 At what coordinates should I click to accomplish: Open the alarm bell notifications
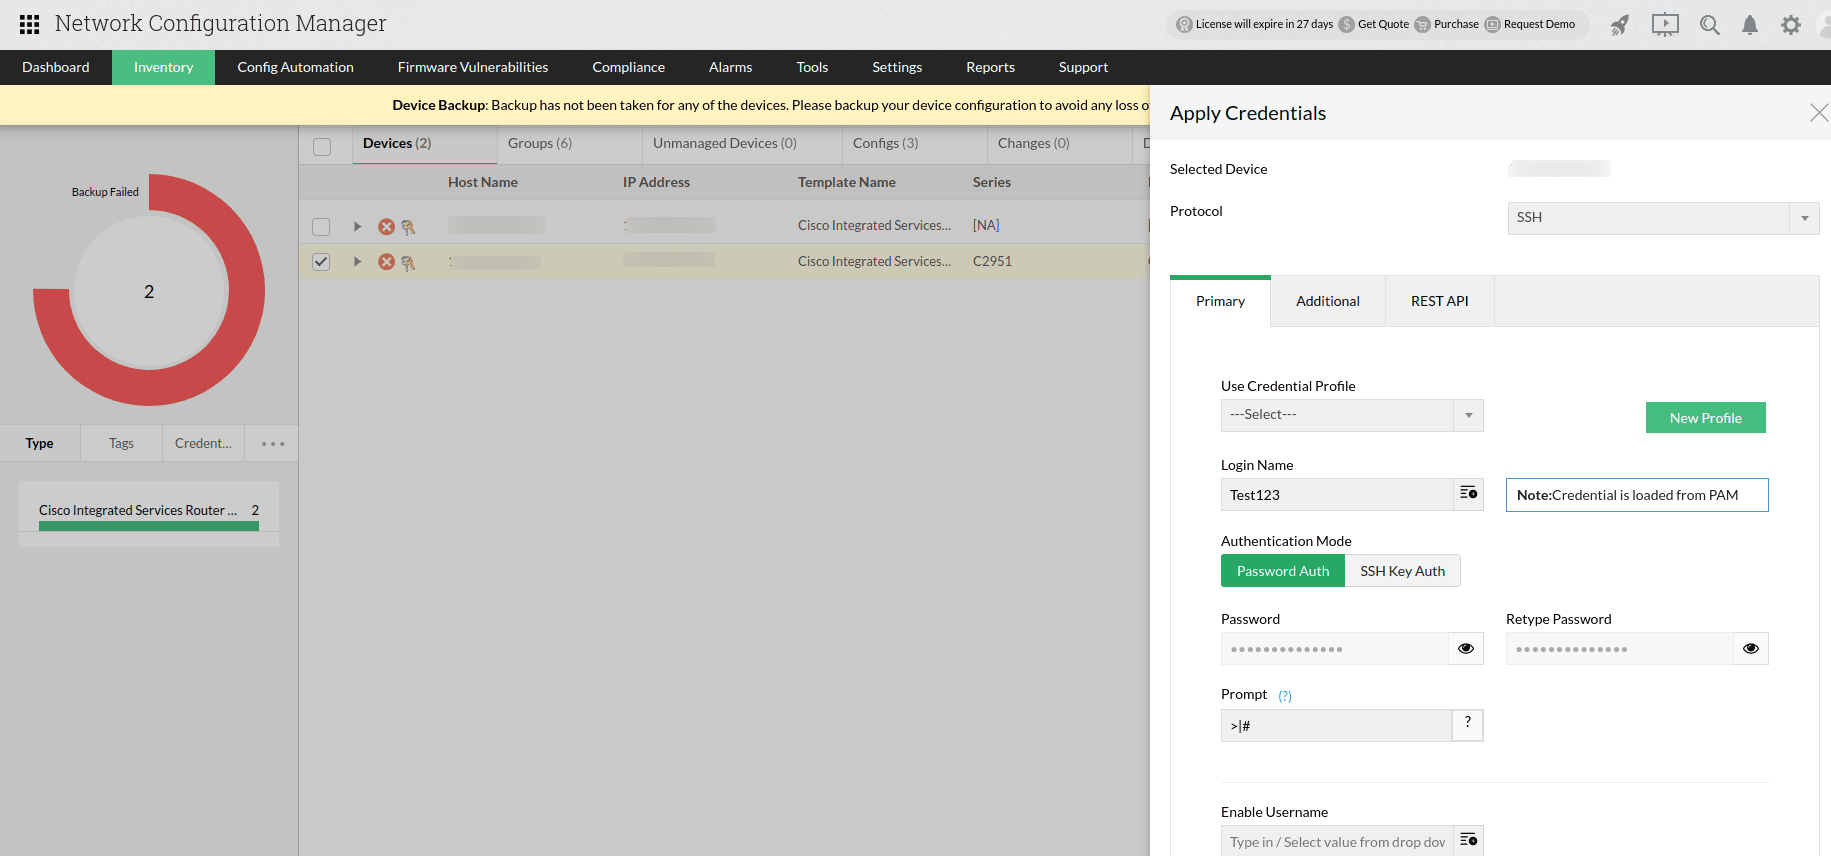pyautogui.click(x=1750, y=25)
